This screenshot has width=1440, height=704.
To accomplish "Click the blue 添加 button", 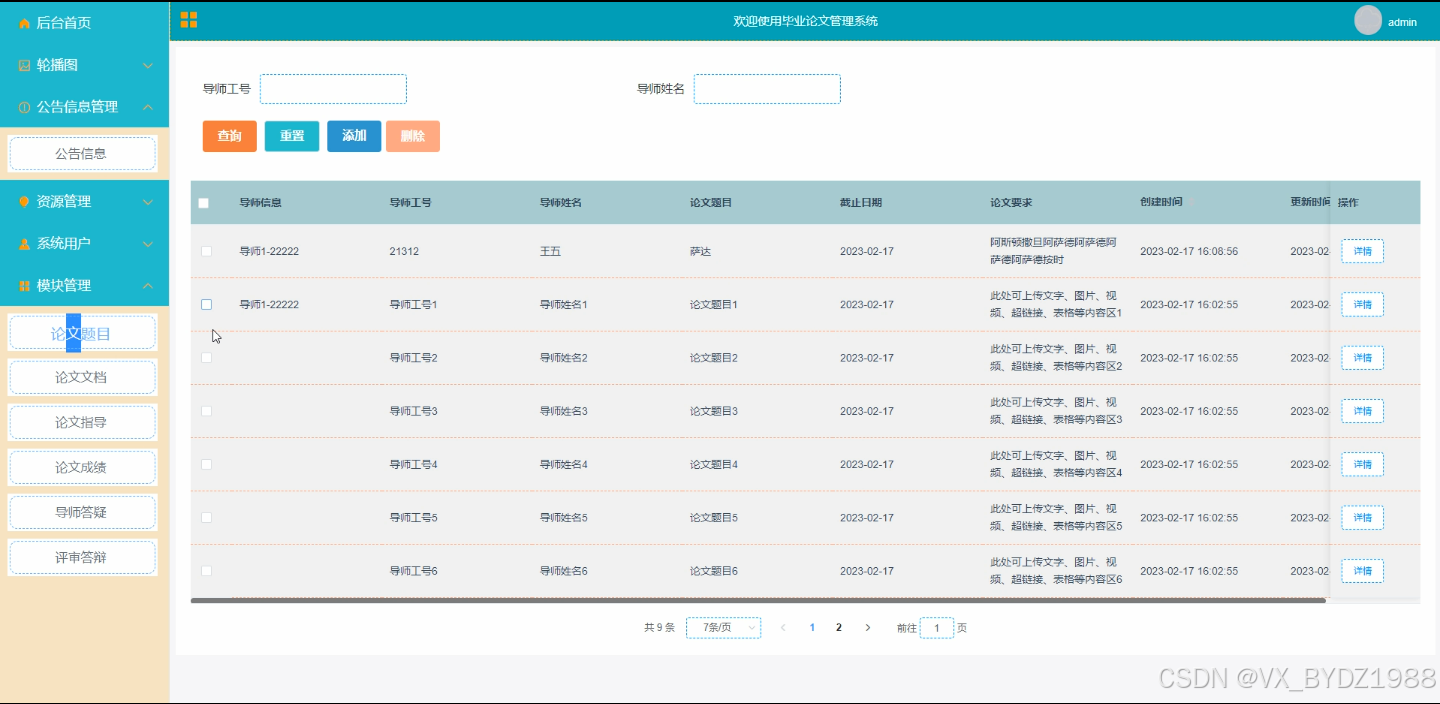I will pos(354,136).
